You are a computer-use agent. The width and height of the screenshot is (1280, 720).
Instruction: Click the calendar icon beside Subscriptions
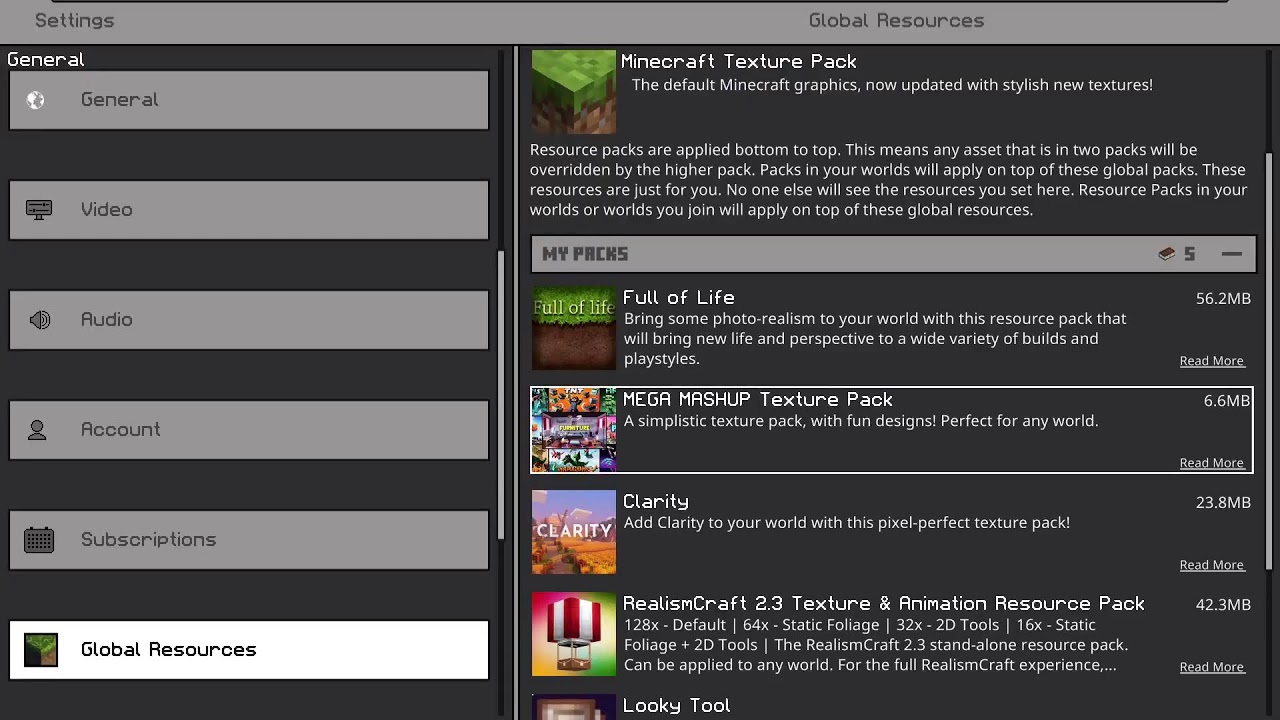click(39, 540)
